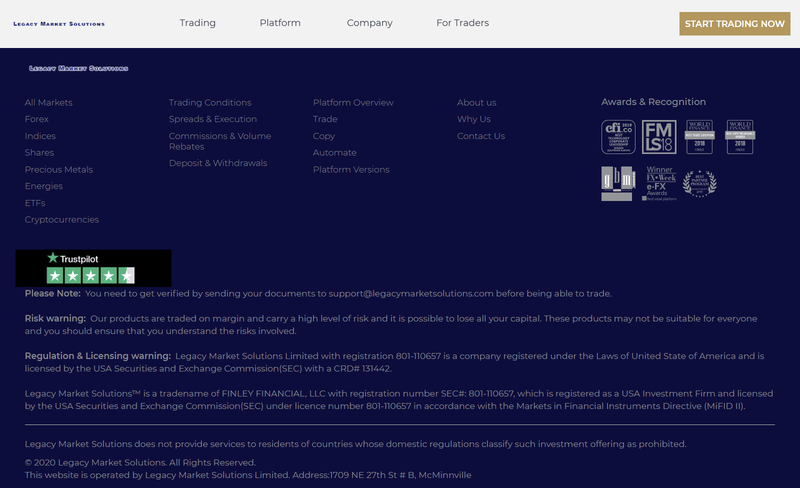Screen dimensions: 800x488
Task: Click the Start Trading Now button
Action: (735, 23)
